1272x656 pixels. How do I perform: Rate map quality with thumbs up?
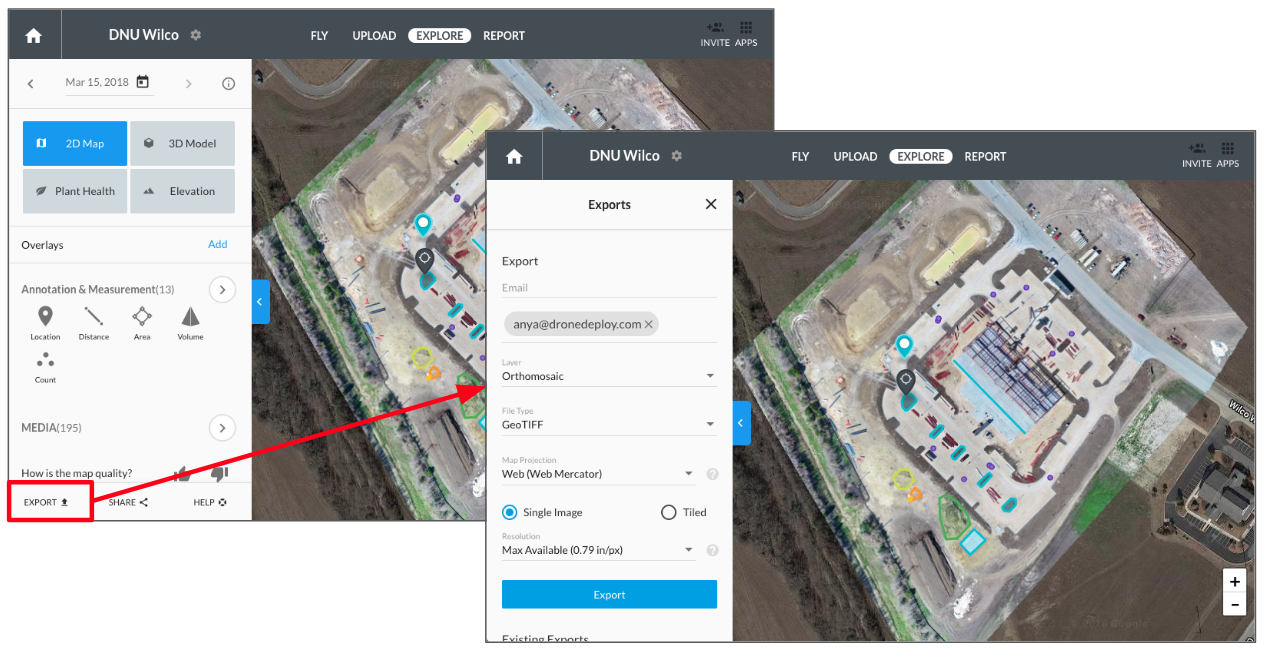(182, 474)
